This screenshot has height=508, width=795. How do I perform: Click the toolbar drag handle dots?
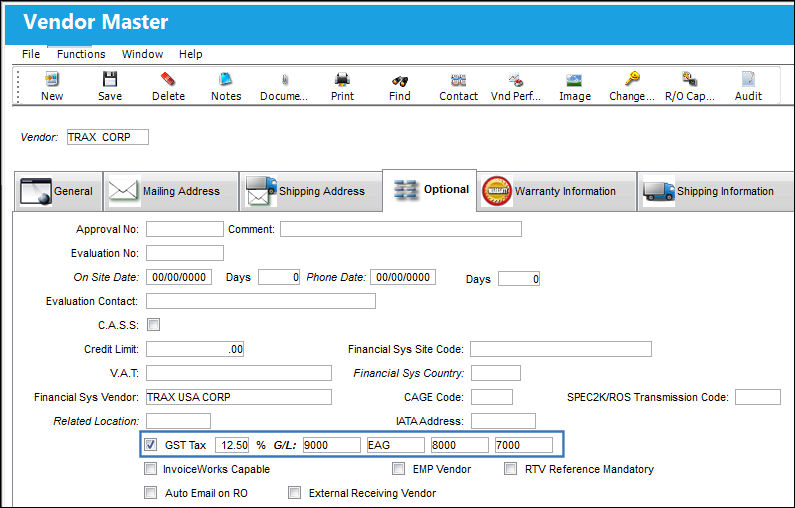[18, 86]
